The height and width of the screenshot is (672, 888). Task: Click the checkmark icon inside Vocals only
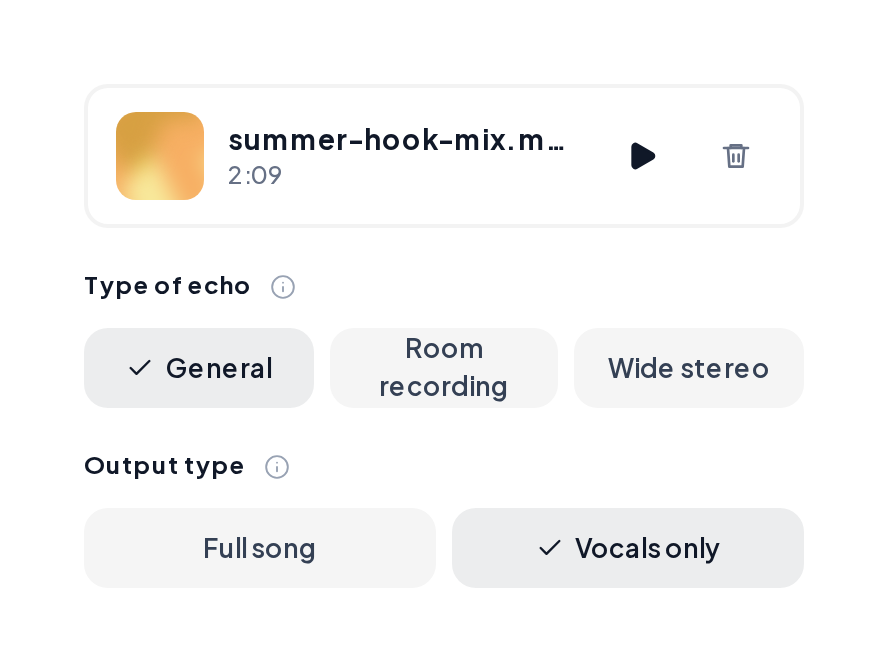pyautogui.click(x=549, y=547)
